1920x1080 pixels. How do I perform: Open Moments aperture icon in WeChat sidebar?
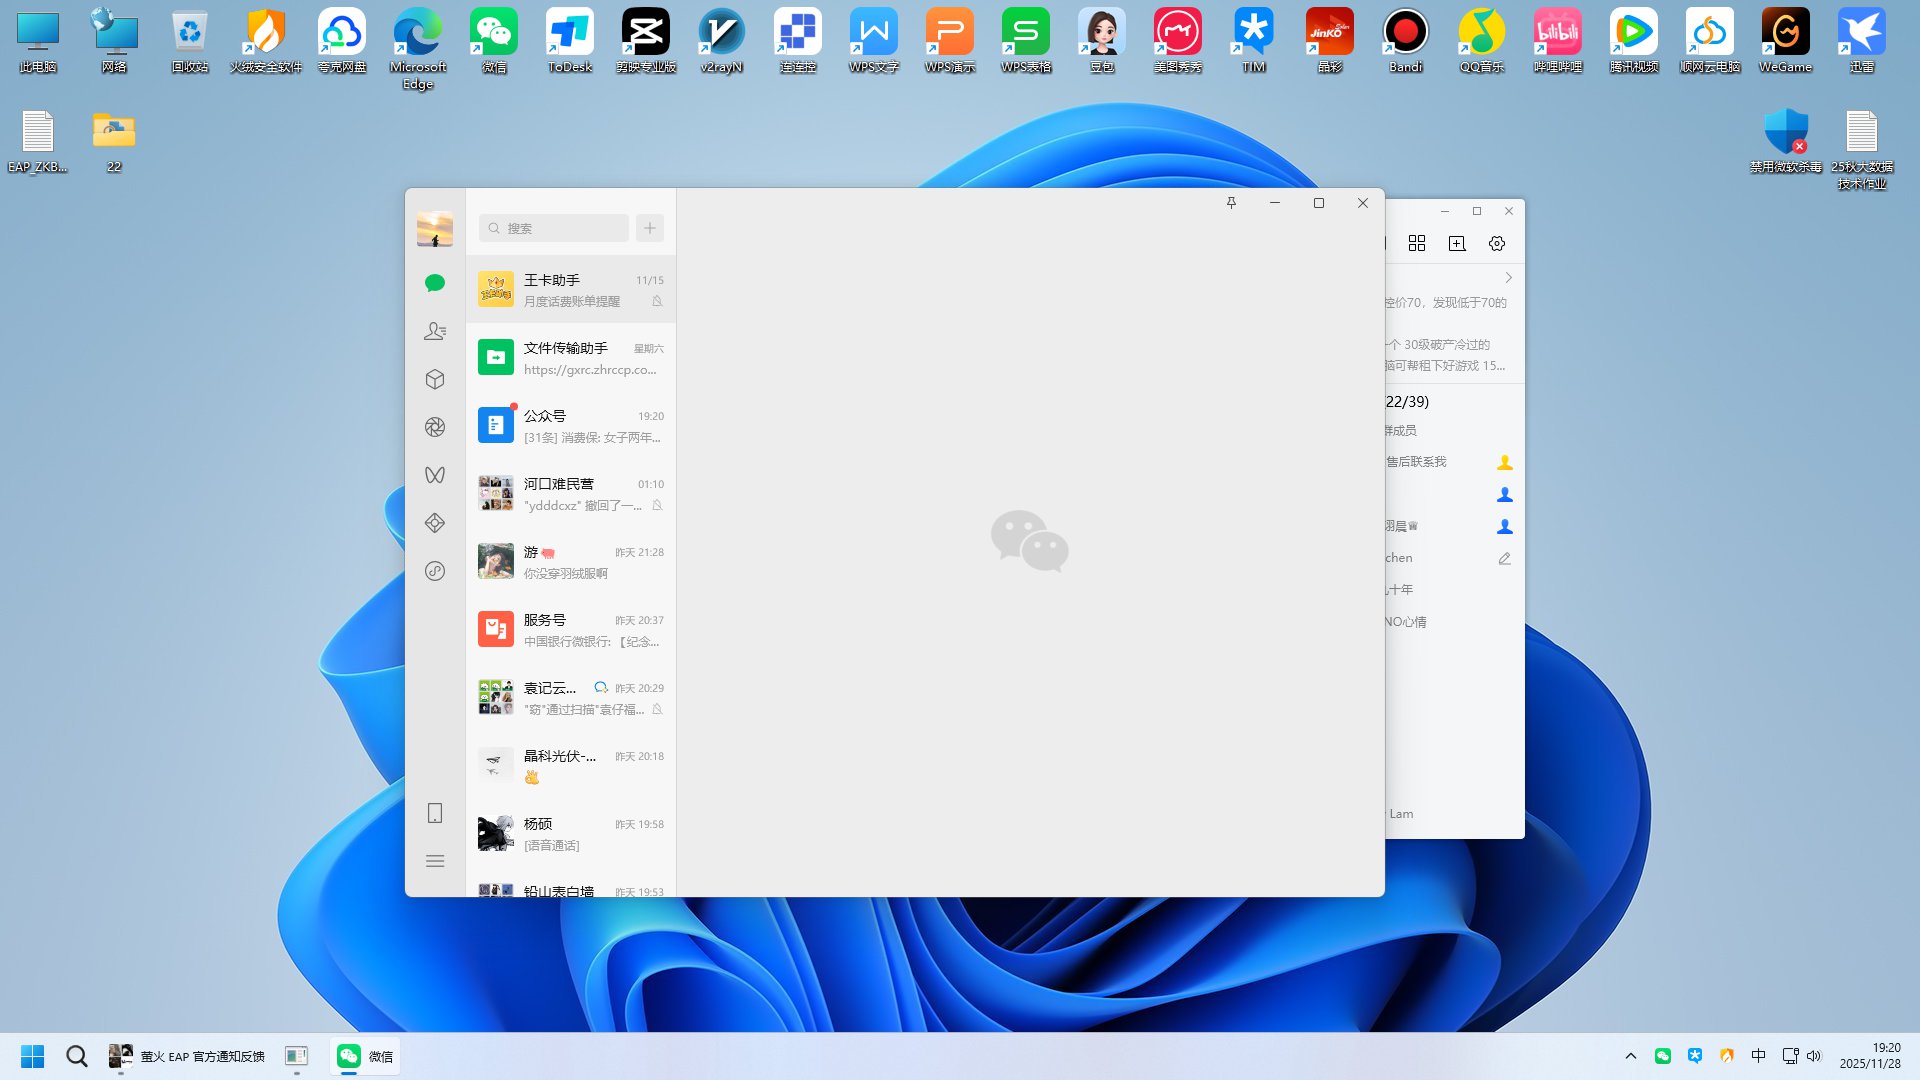point(434,427)
